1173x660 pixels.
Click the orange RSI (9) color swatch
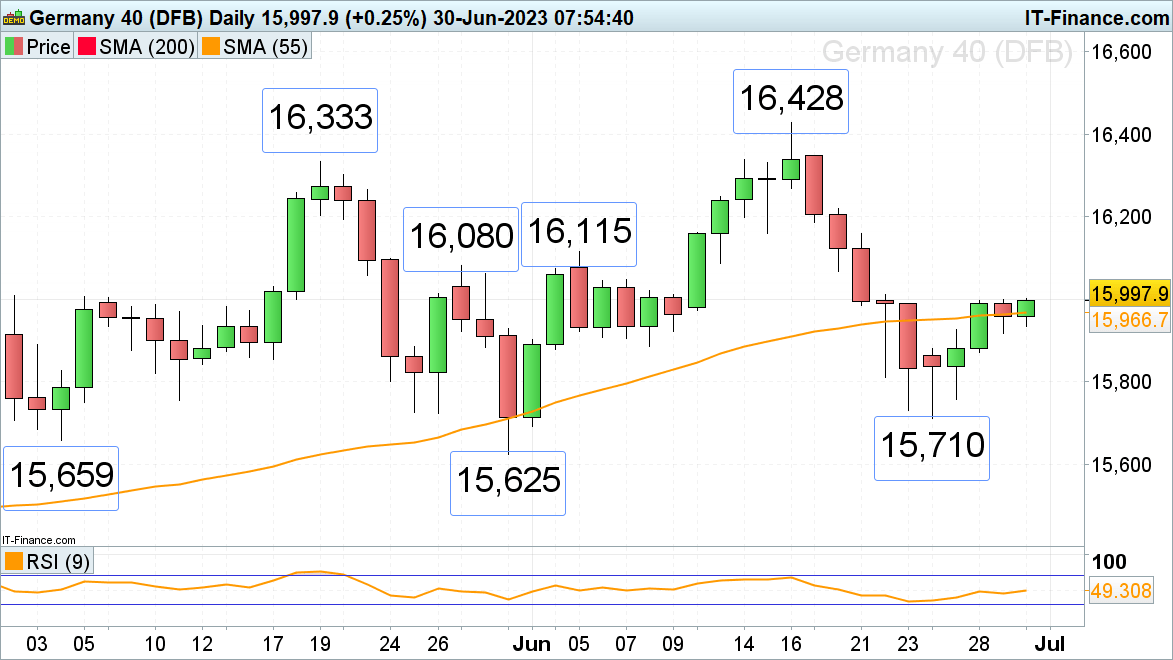coord(13,561)
